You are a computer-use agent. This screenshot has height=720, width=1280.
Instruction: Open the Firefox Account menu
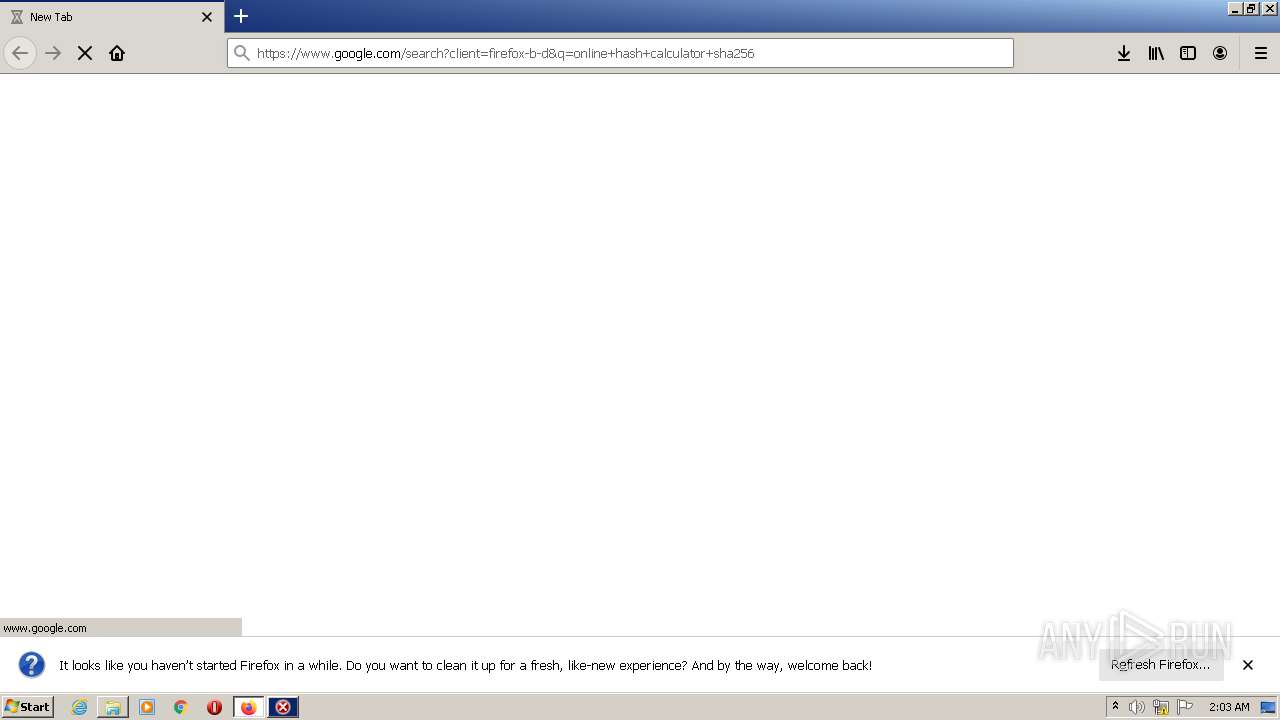pyautogui.click(x=1220, y=53)
